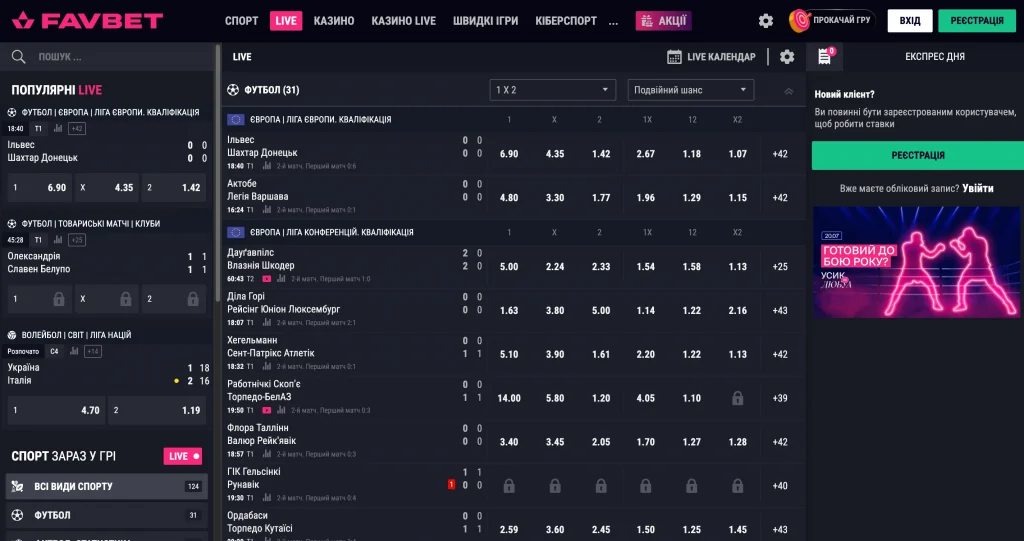Open the Флора Таллінн match
This screenshot has height=541, width=1024.
tap(261, 434)
